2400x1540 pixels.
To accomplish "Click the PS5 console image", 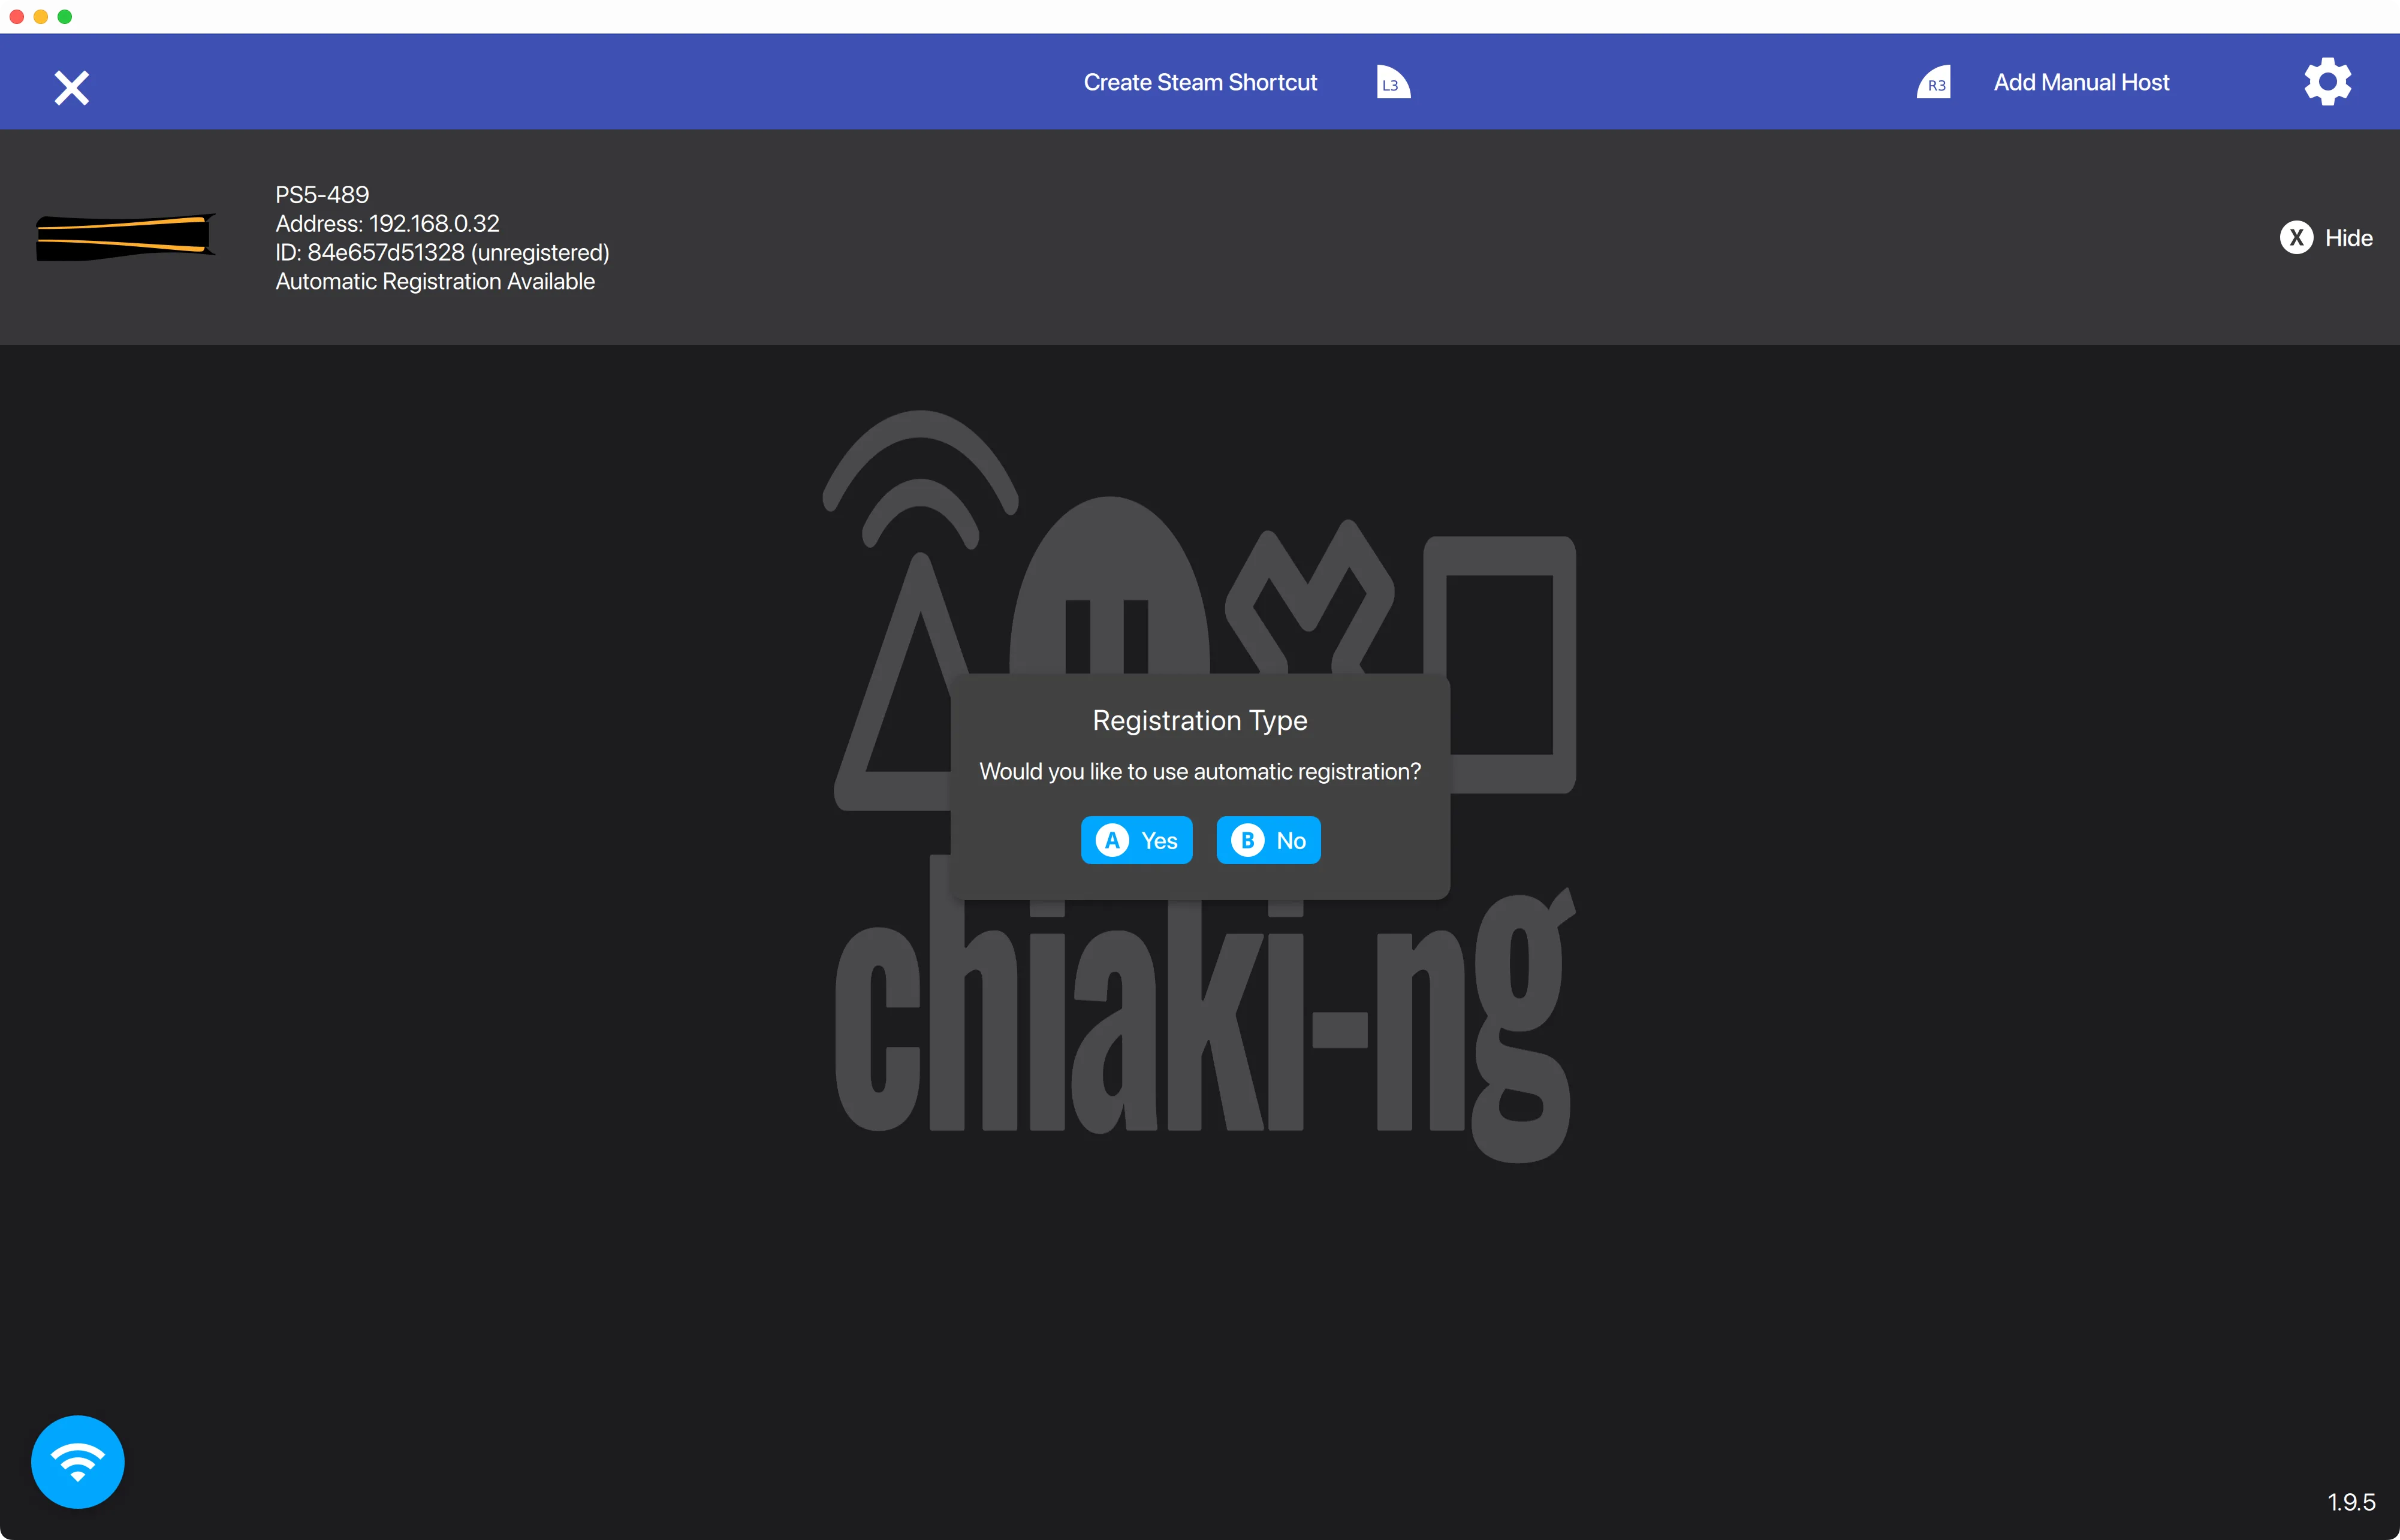I will click(126, 237).
